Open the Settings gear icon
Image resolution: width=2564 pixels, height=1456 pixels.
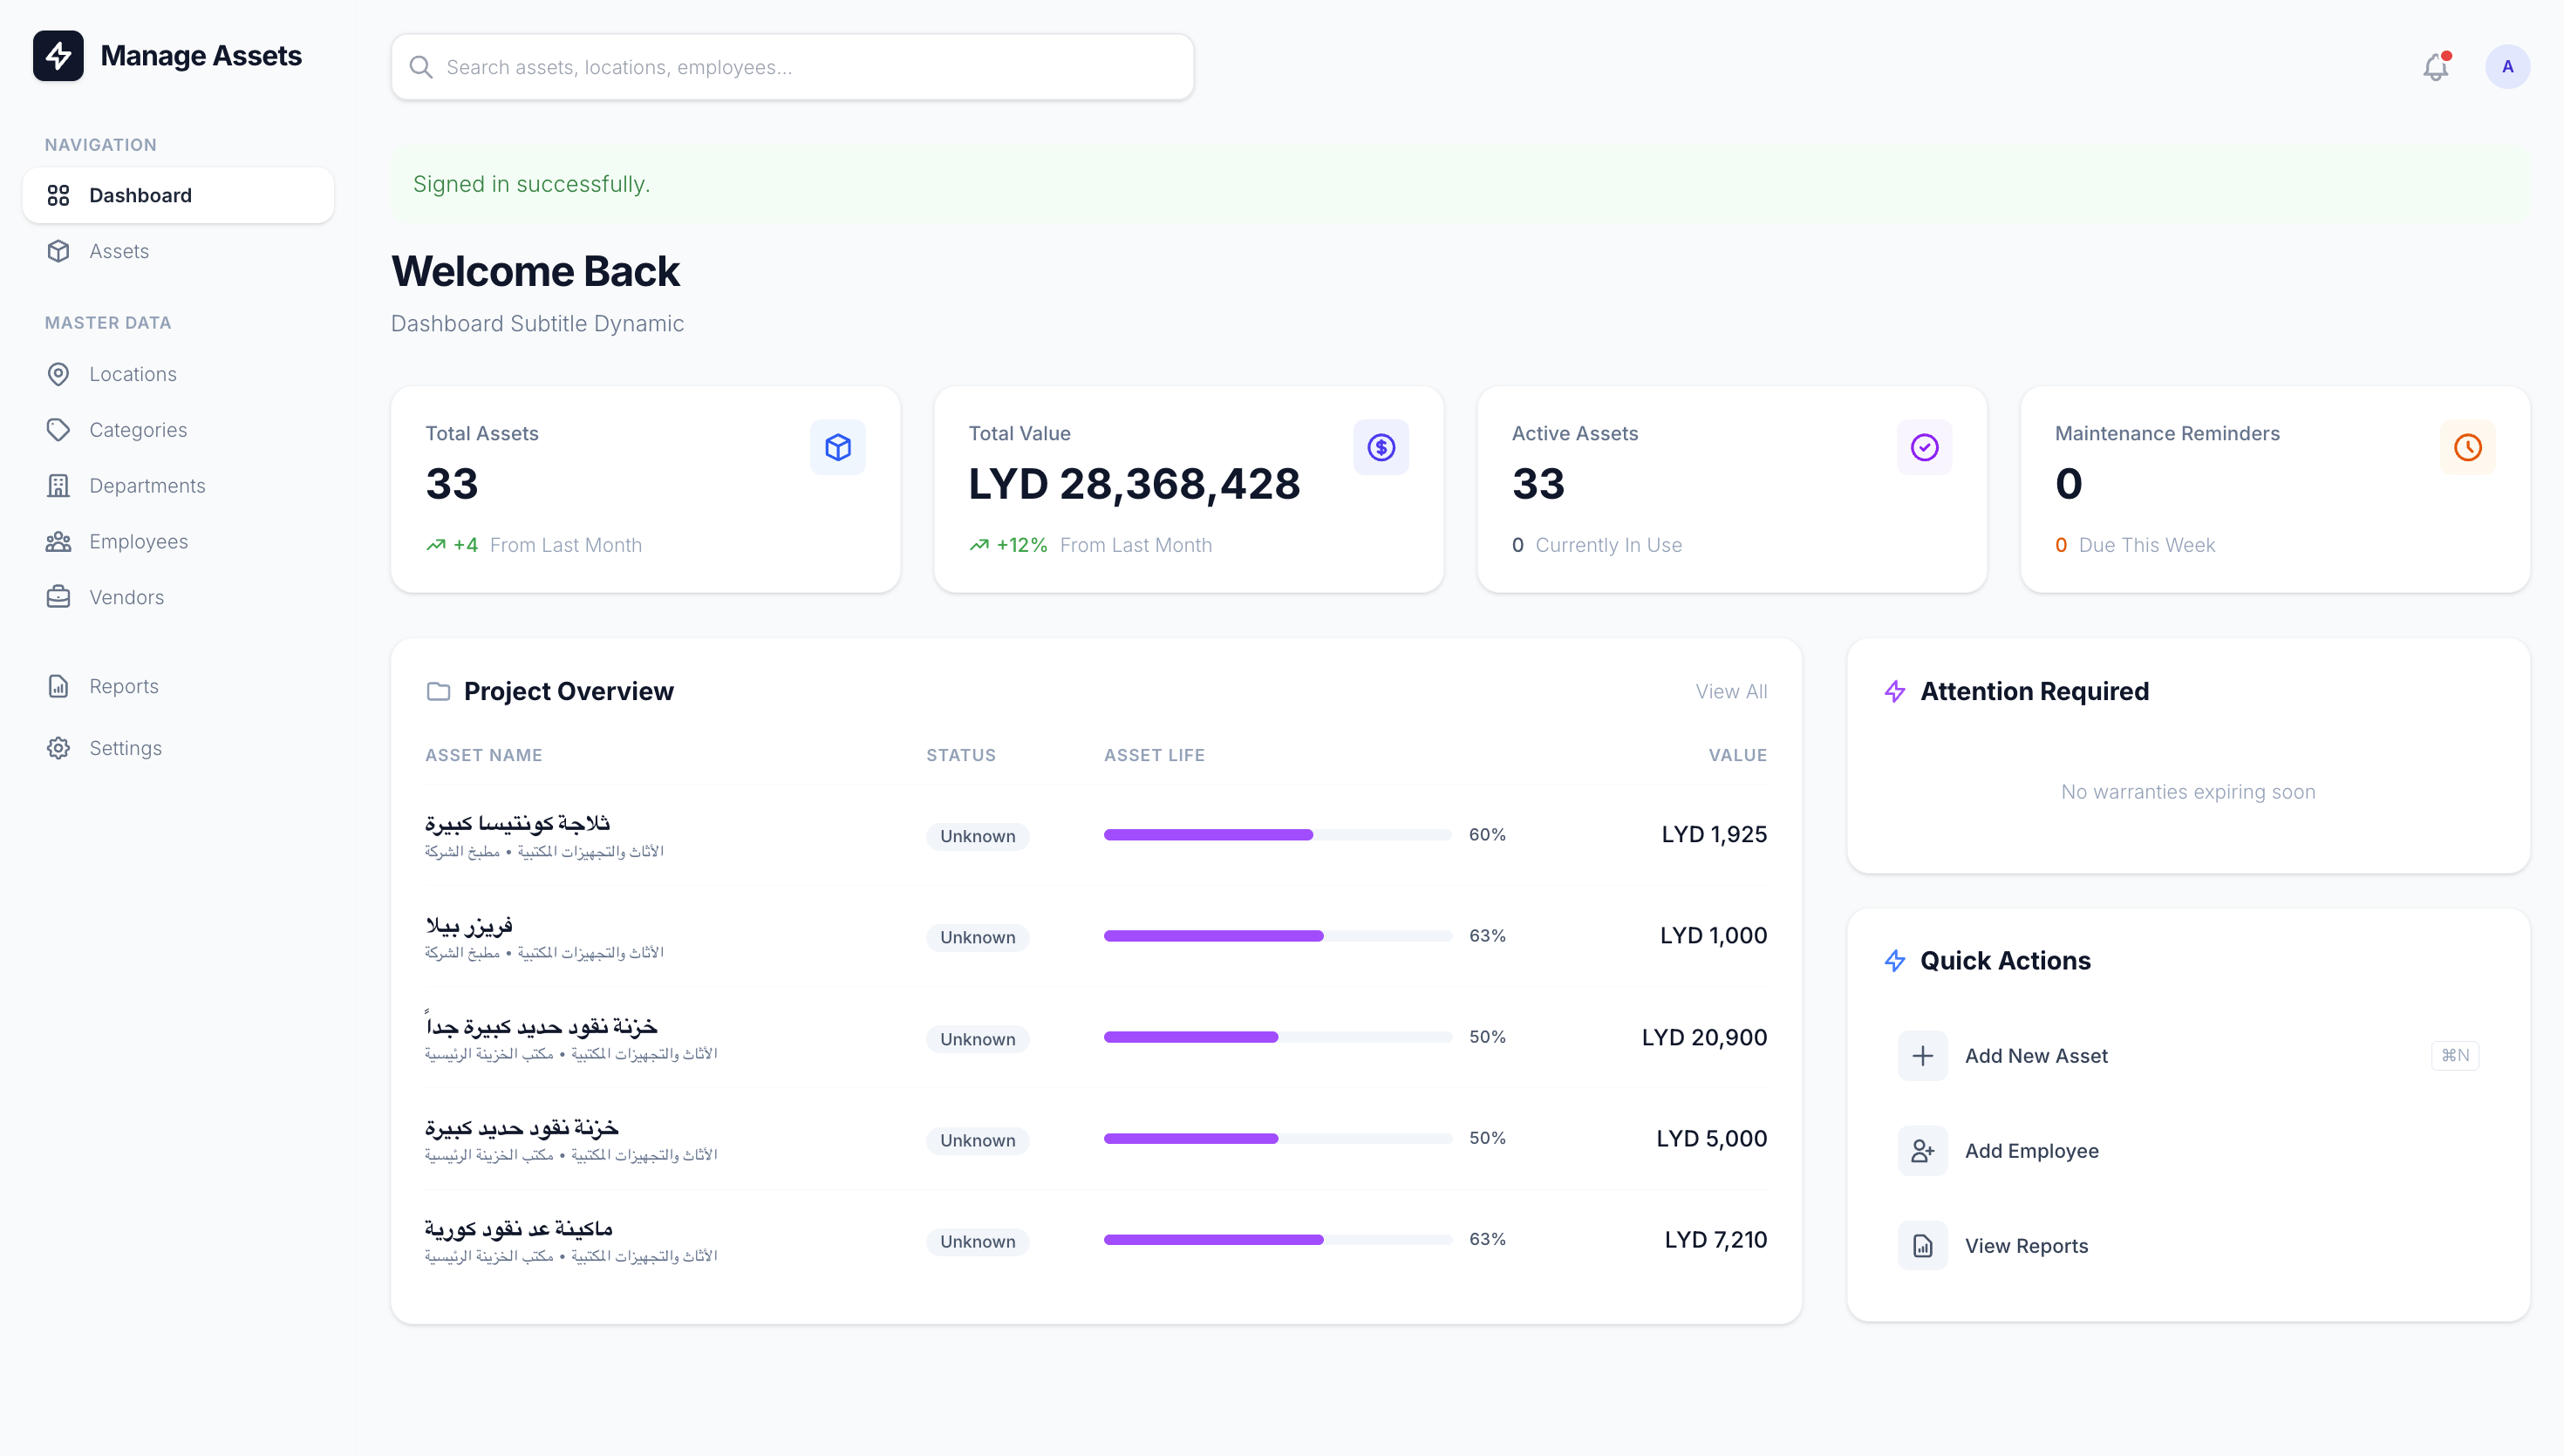coord(58,748)
